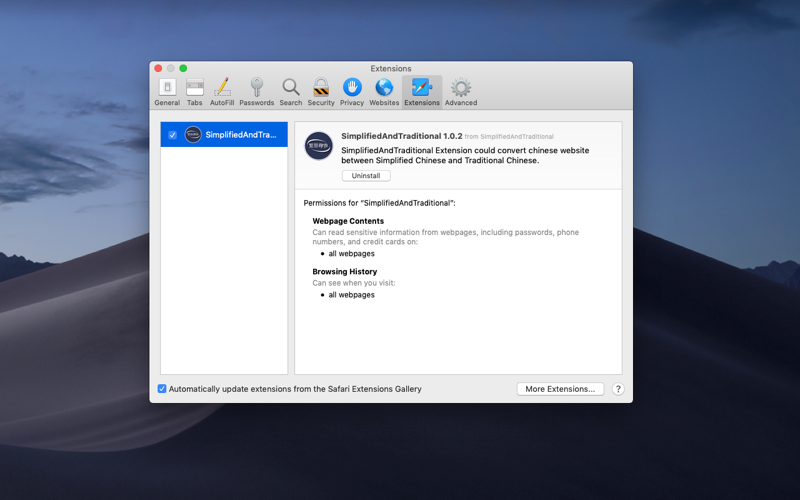The width and height of the screenshot is (800, 500).
Task: Disable the SimplifiedAndTraditional extension checkbox
Action: pyautogui.click(x=172, y=135)
